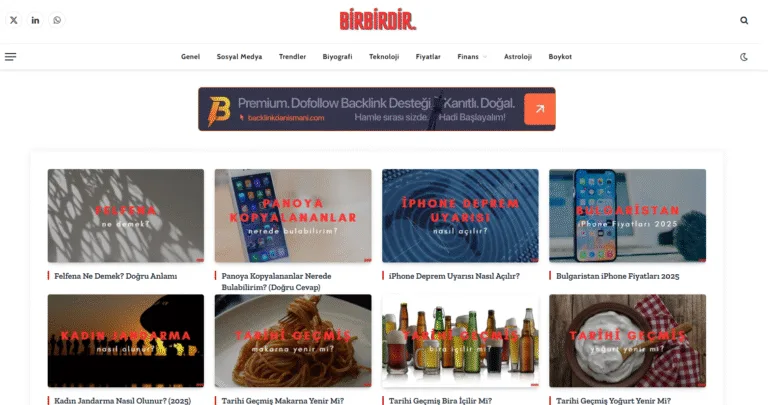This screenshot has height=405, width=768.
Task: Open the Genel menu item
Action: coord(190,57)
